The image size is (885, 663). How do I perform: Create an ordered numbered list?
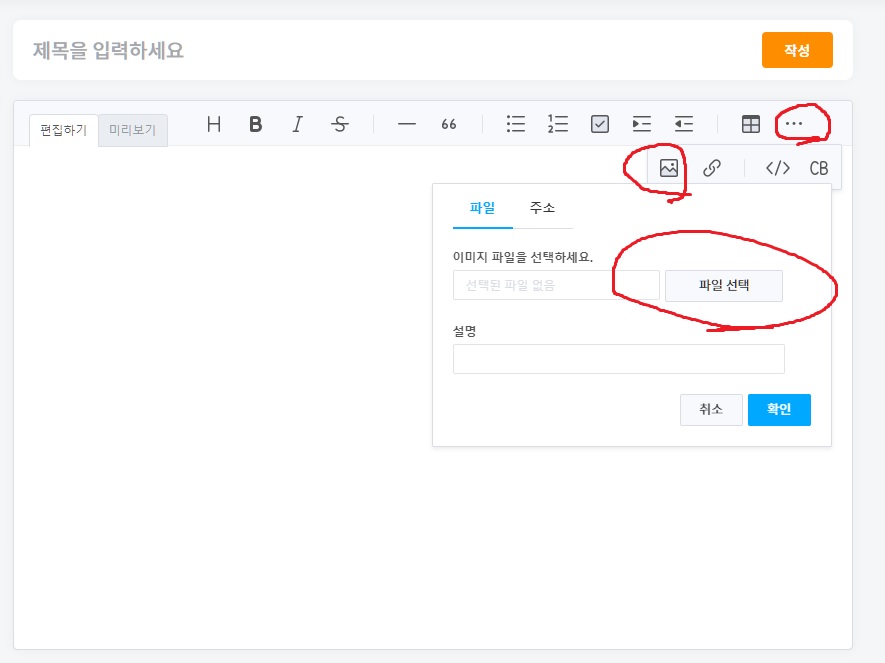tap(558, 124)
